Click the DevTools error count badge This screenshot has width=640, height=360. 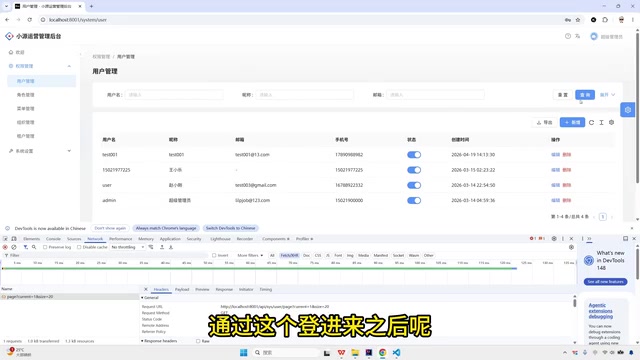[x=532, y=239]
